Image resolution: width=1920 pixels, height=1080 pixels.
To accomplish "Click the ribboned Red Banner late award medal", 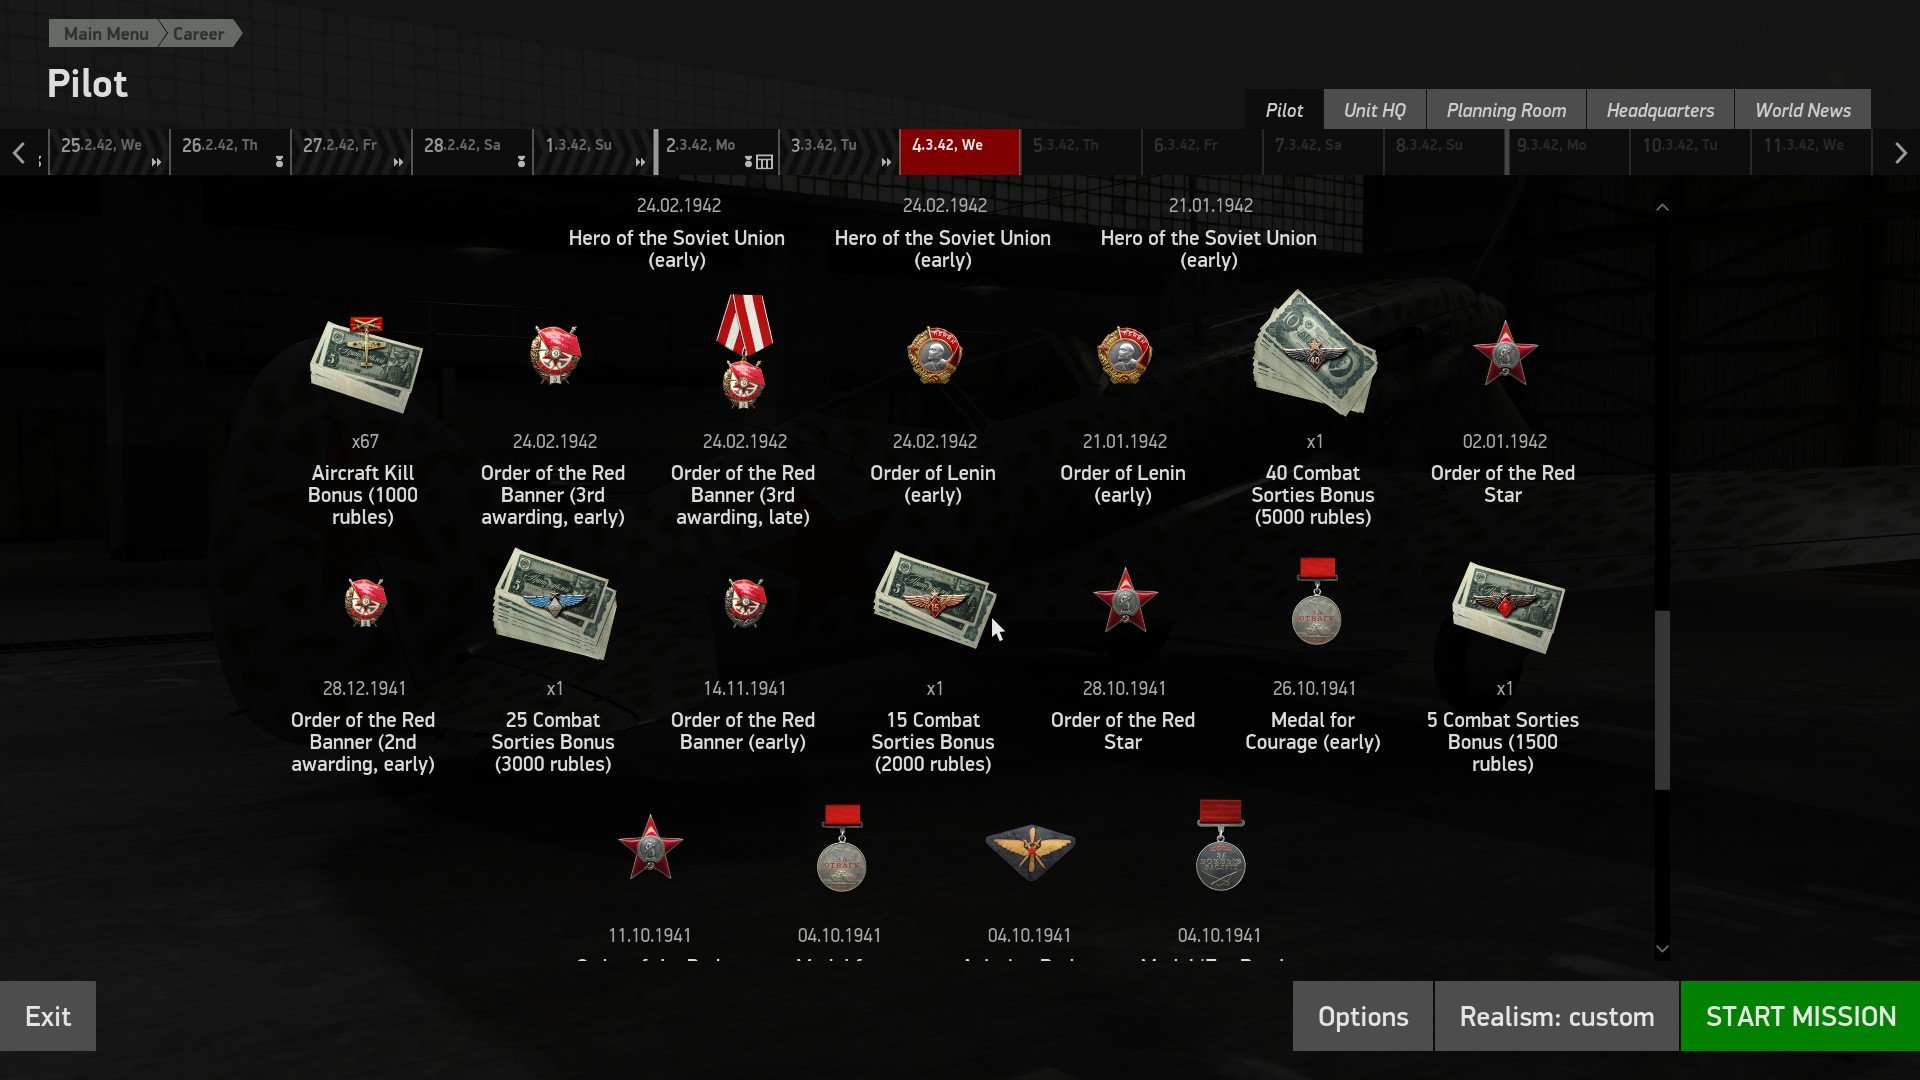I will (x=744, y=352).
